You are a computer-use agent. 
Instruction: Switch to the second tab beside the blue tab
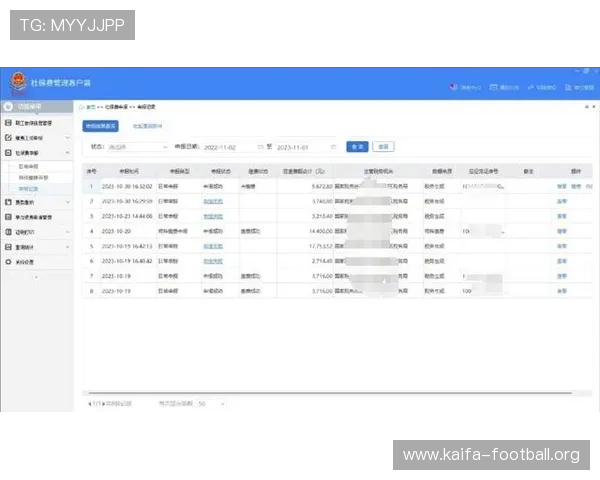click(x=147, y=126)
